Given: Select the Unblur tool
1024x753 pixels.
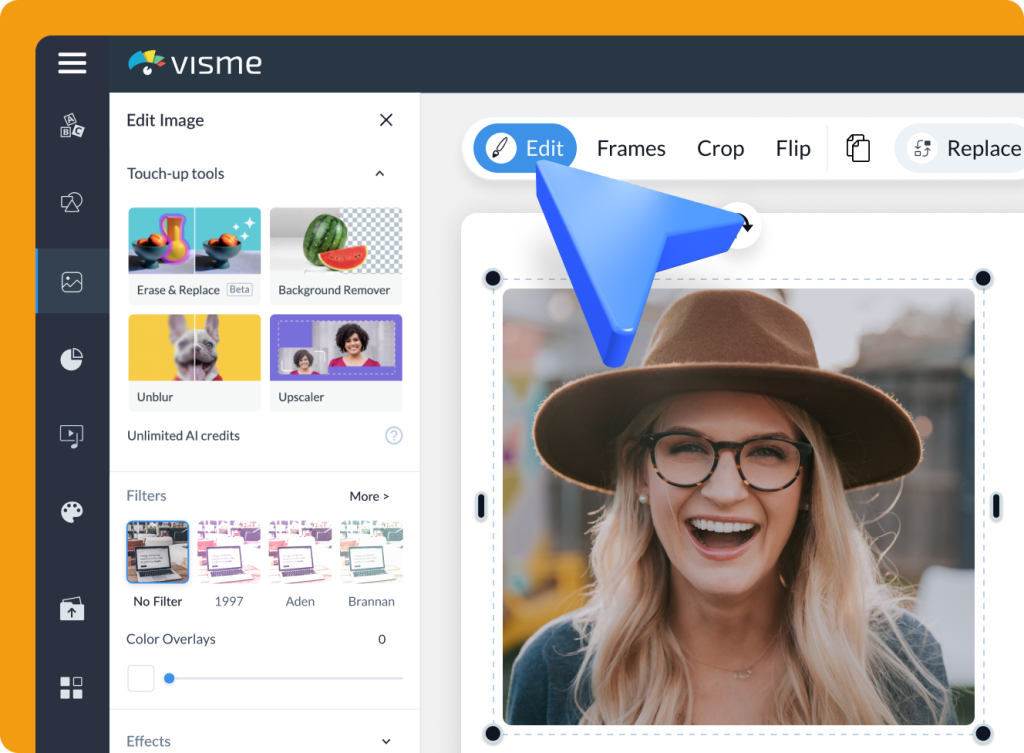Looking at the screenshot, I should (x=195, y=363).
